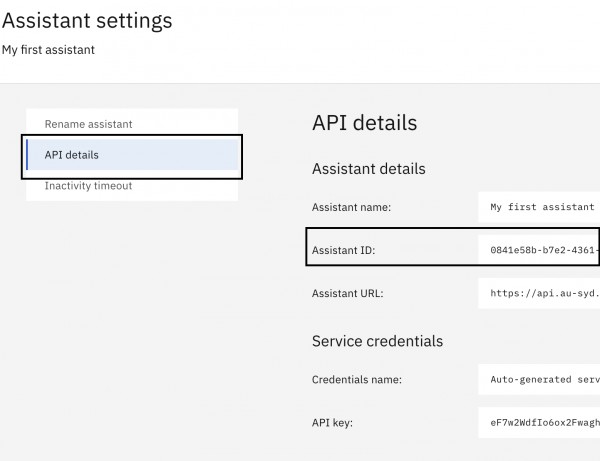Select the API details sidebar item

tap(132, 155)
